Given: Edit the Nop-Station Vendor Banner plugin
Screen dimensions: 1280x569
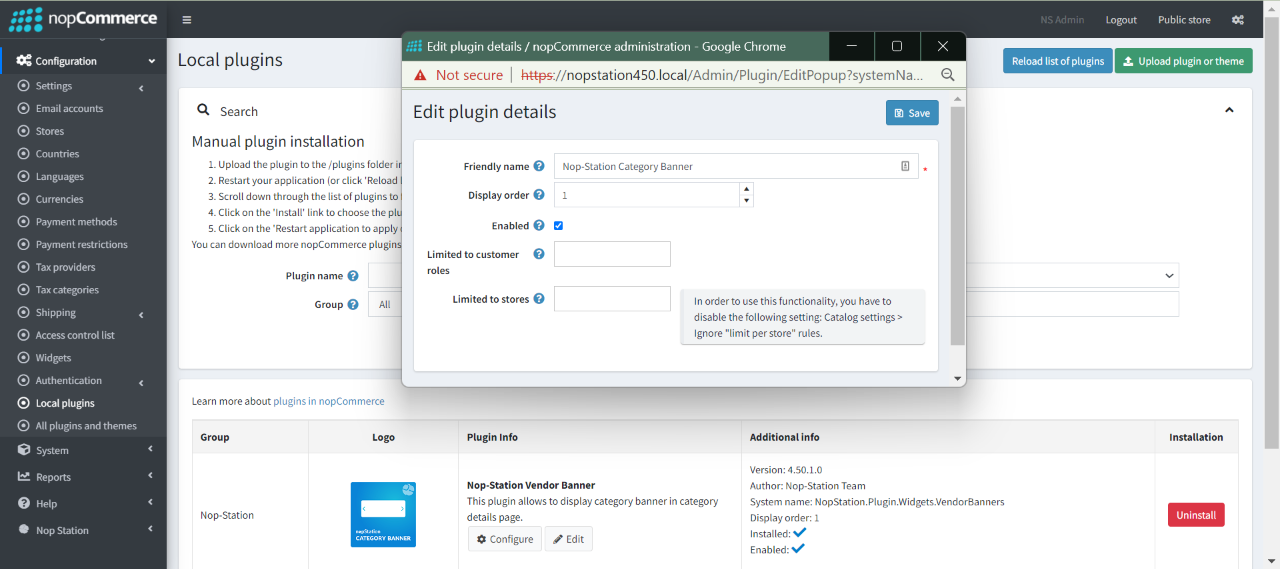Looking at the screenshot, I should tap(569, 539).
